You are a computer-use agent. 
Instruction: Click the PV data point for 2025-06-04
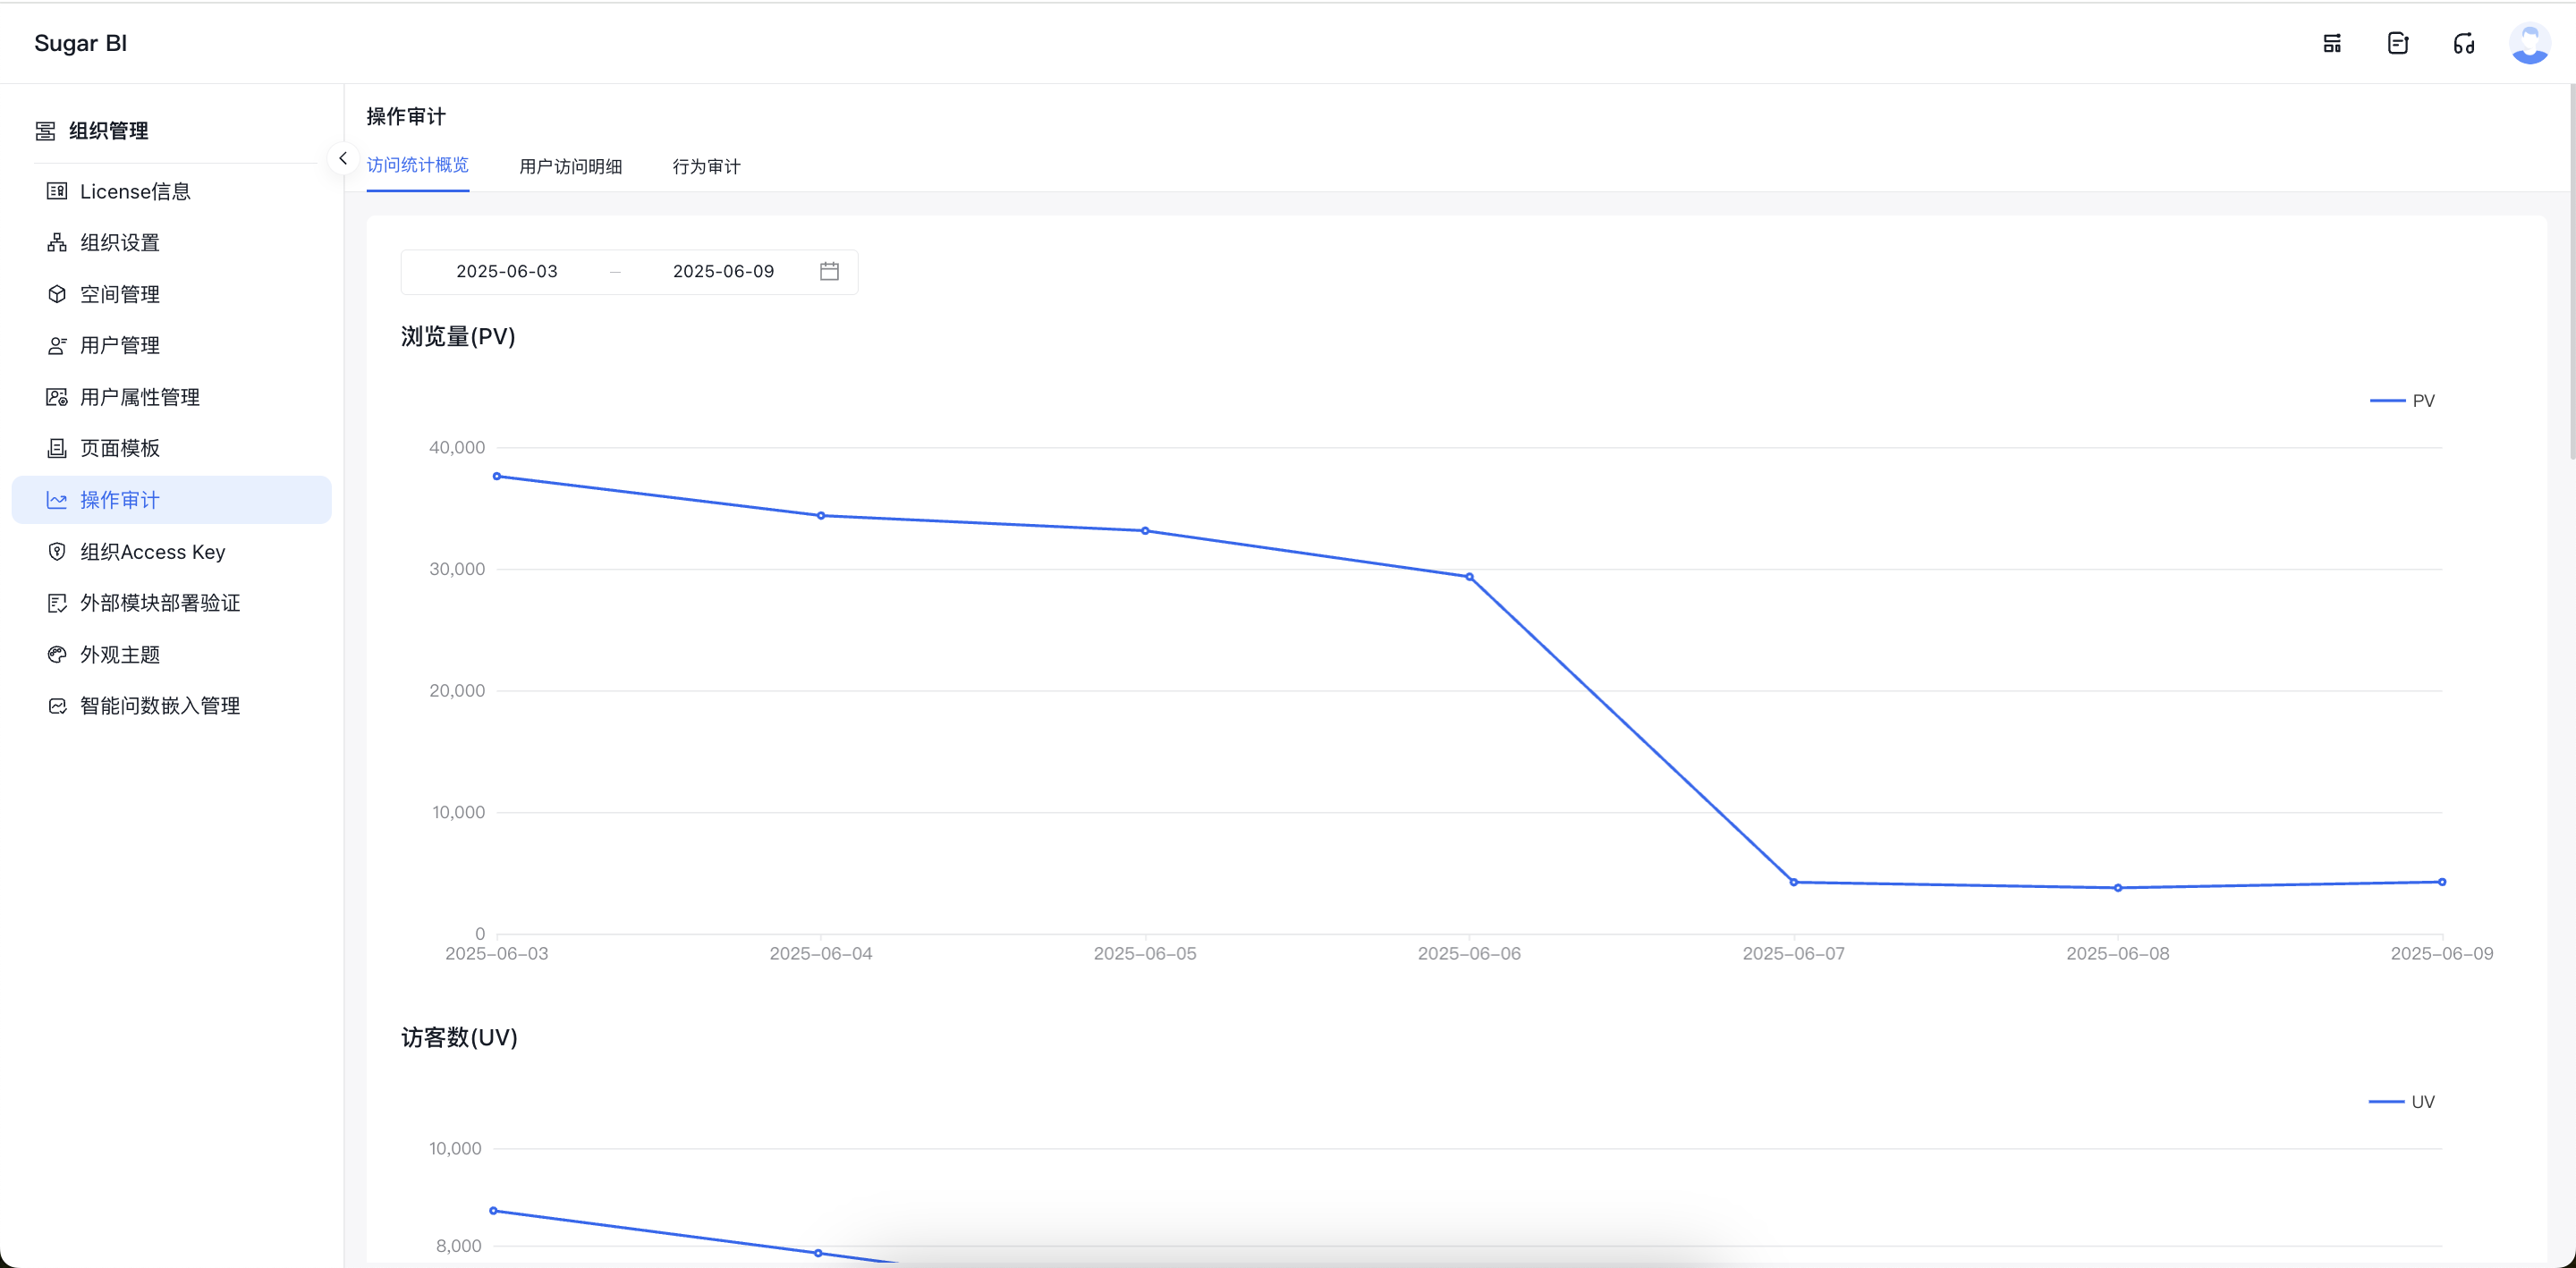[821, 516]
